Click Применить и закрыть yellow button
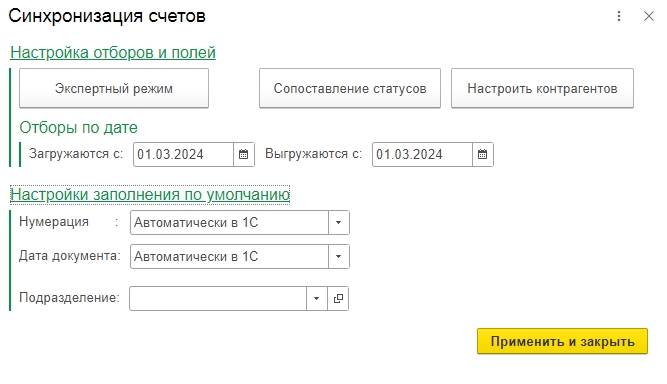 click(562, 341)
